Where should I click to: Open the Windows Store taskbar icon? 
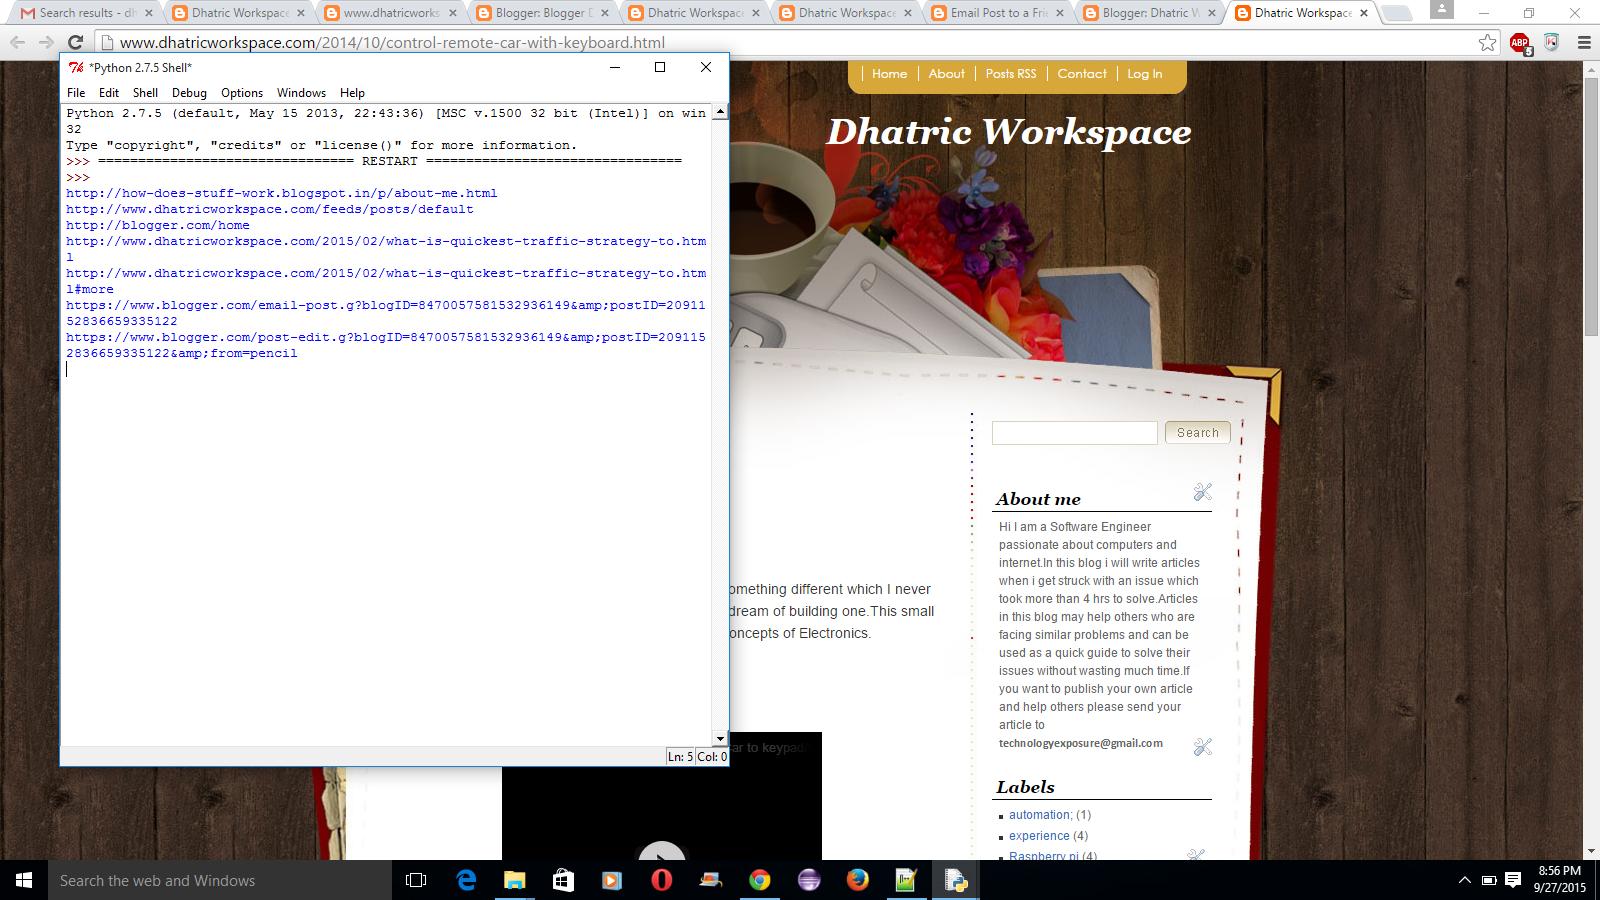(563, 880)
